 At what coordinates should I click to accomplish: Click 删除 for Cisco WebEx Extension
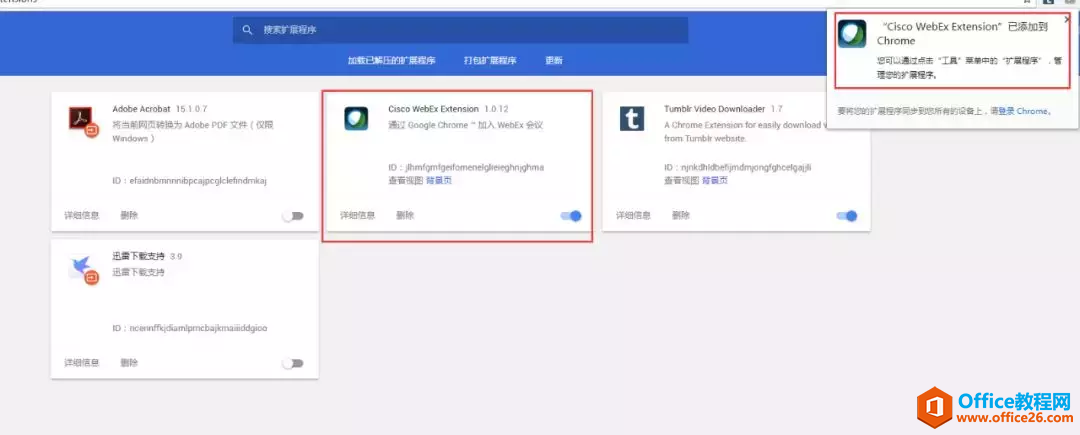pyautogui.click(x=405, y=215)
